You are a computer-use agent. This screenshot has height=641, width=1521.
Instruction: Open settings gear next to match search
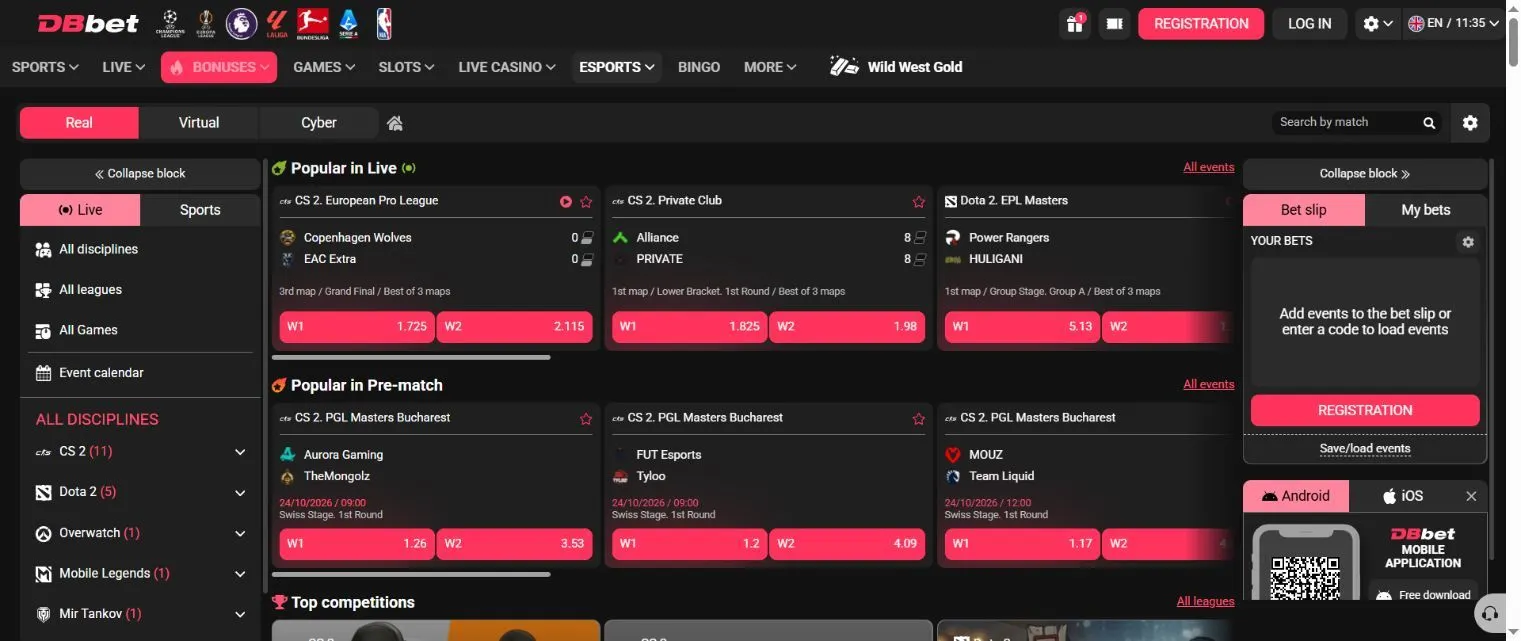1470,123
